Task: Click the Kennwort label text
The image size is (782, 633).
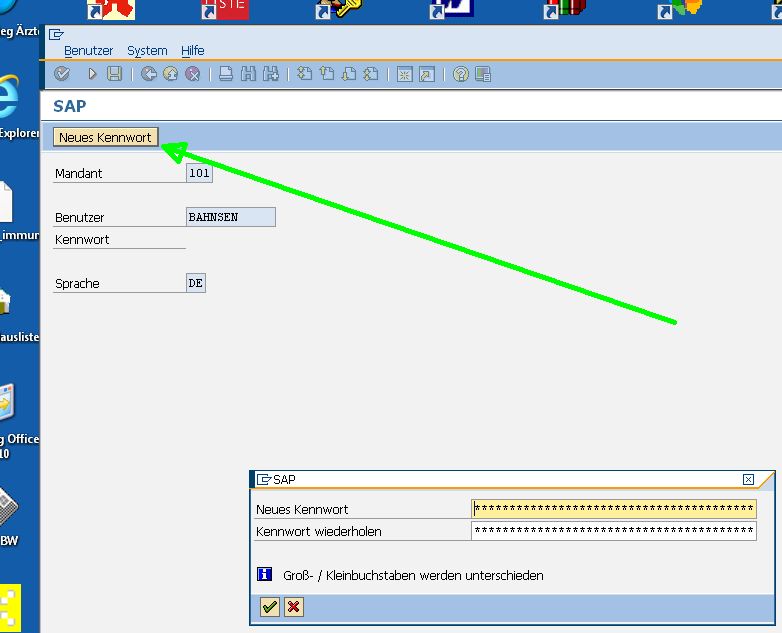Action: (82, 239)
